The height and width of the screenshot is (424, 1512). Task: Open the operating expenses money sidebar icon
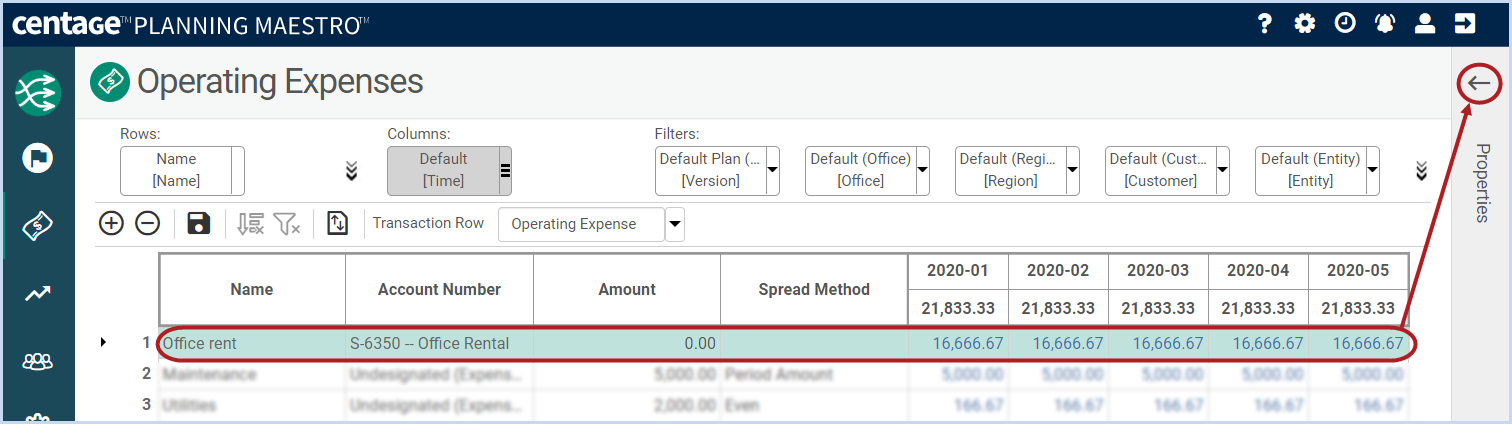(37, 226)
